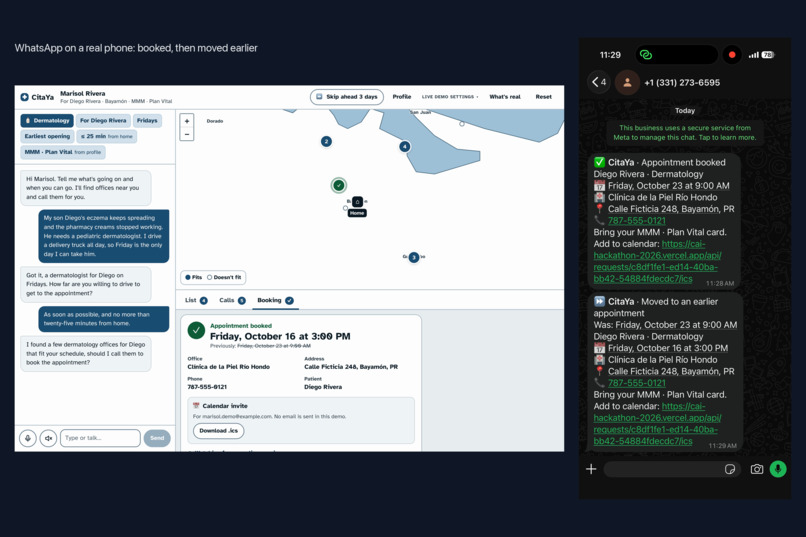The height and width of the screenshot is (537, 806).
Task: Toggle the Dermatology filter chip
Action: 47,121
